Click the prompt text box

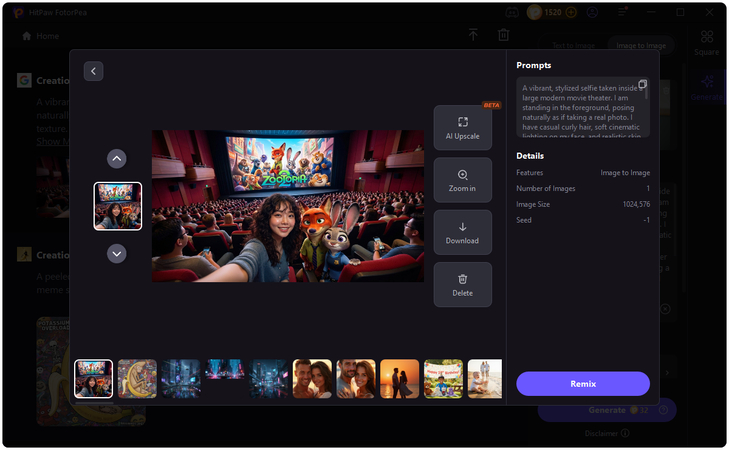coord(580,108)
